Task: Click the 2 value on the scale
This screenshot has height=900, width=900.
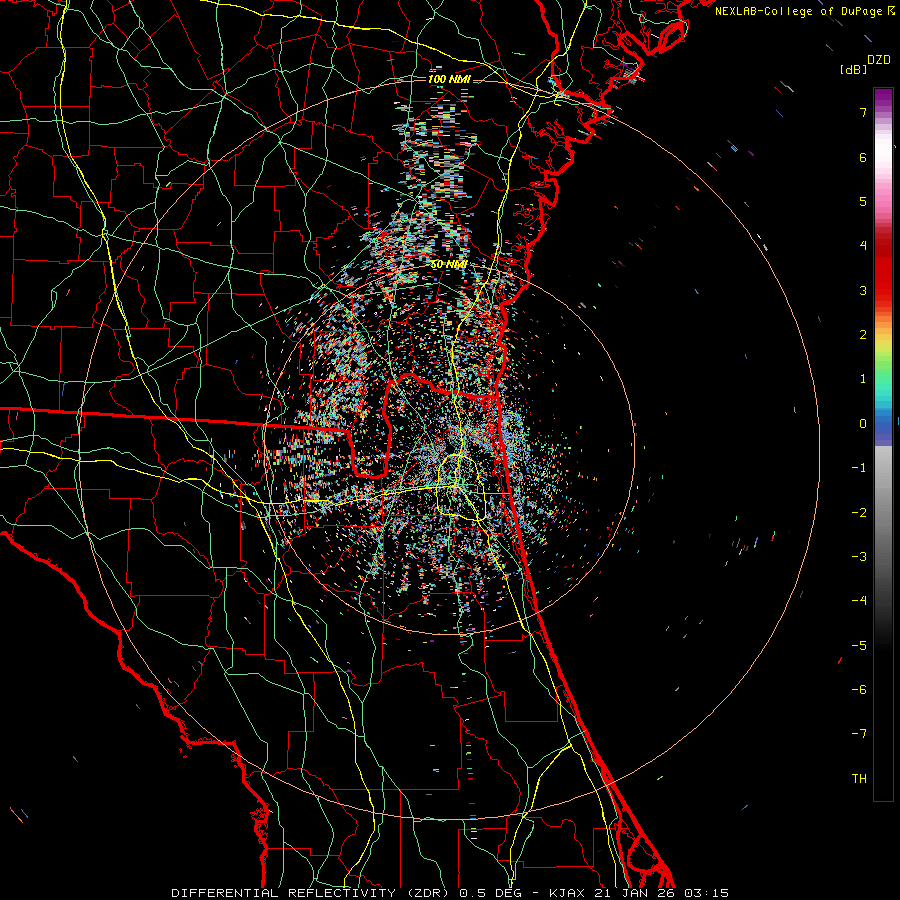Action: pyautogui.click(x=863, y=335)
